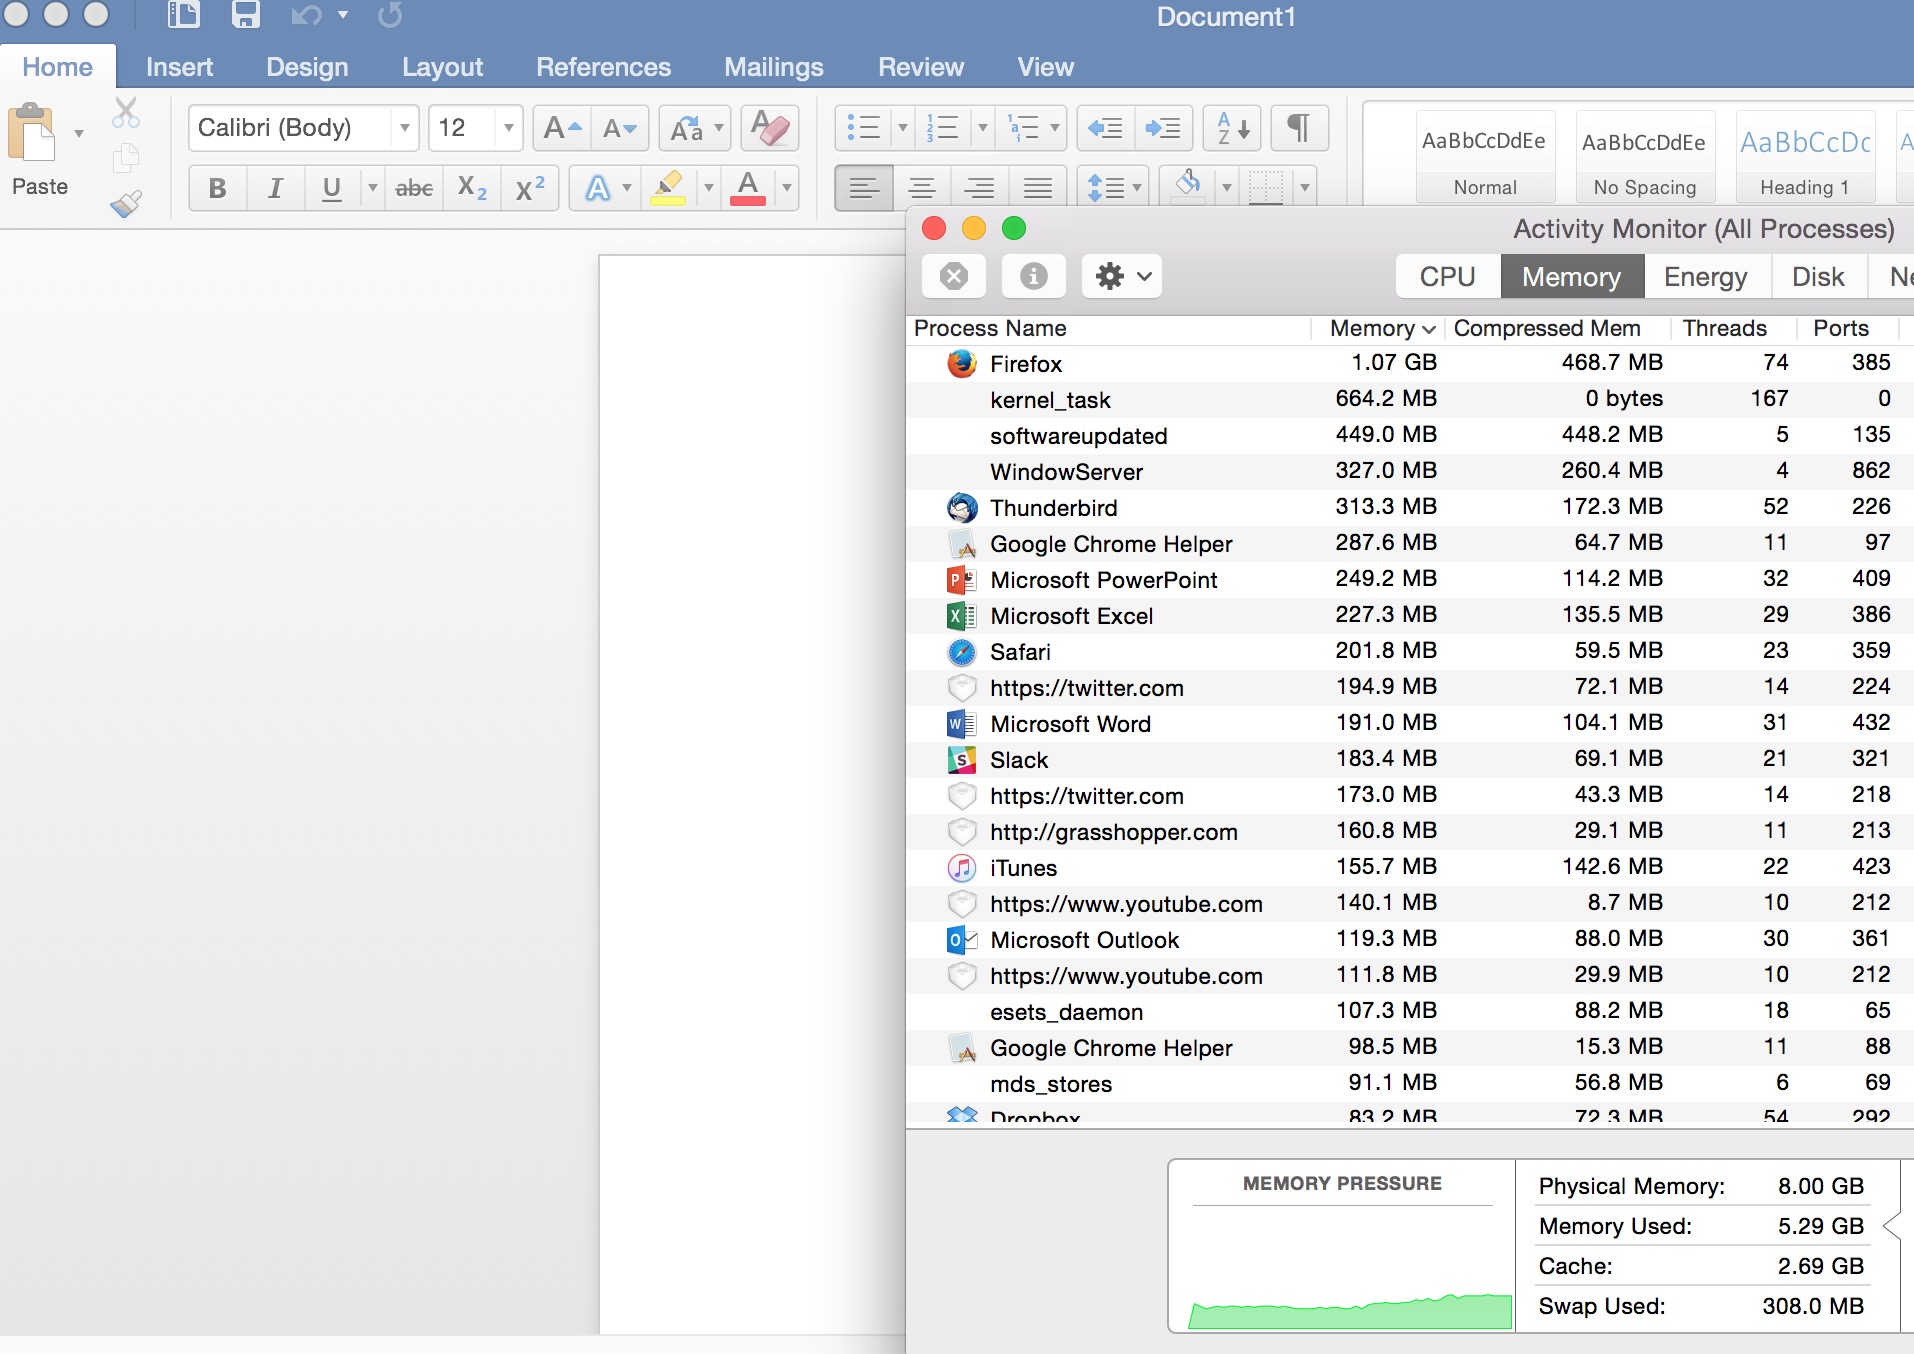Screen dimensions: 1914x1354
Task: Toggle Underline formatting
Action: tap(332, 187)
